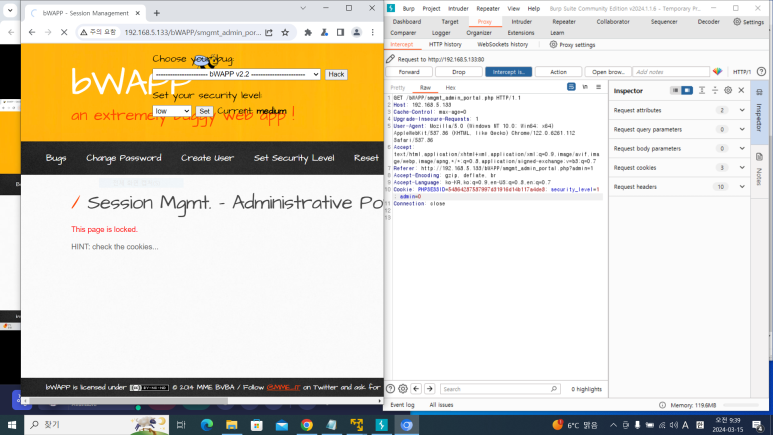Open search settings gear at bottom
773x435 pixels.
click(403, 389)
